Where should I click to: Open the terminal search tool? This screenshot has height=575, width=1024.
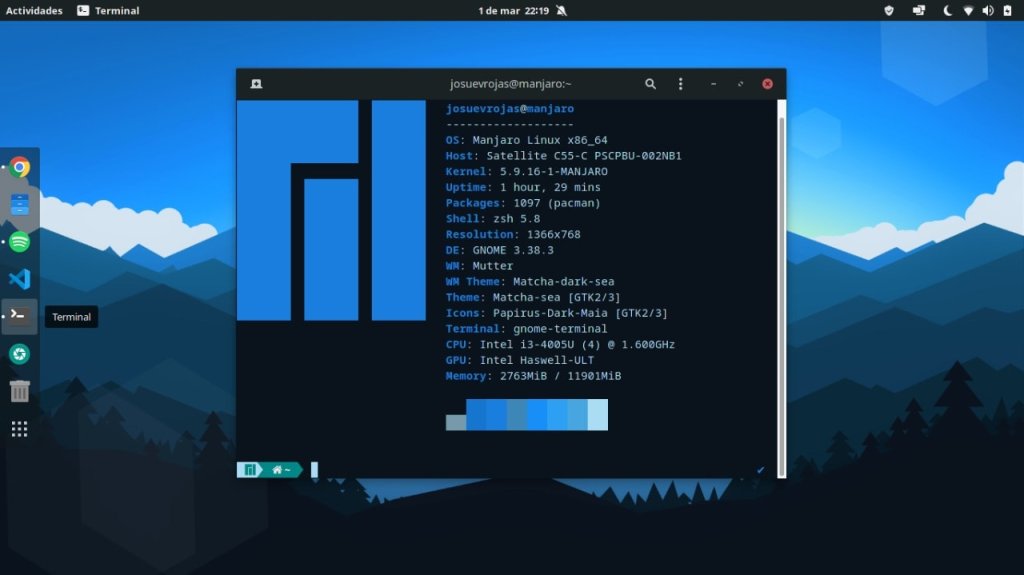[x=650, y=84]
